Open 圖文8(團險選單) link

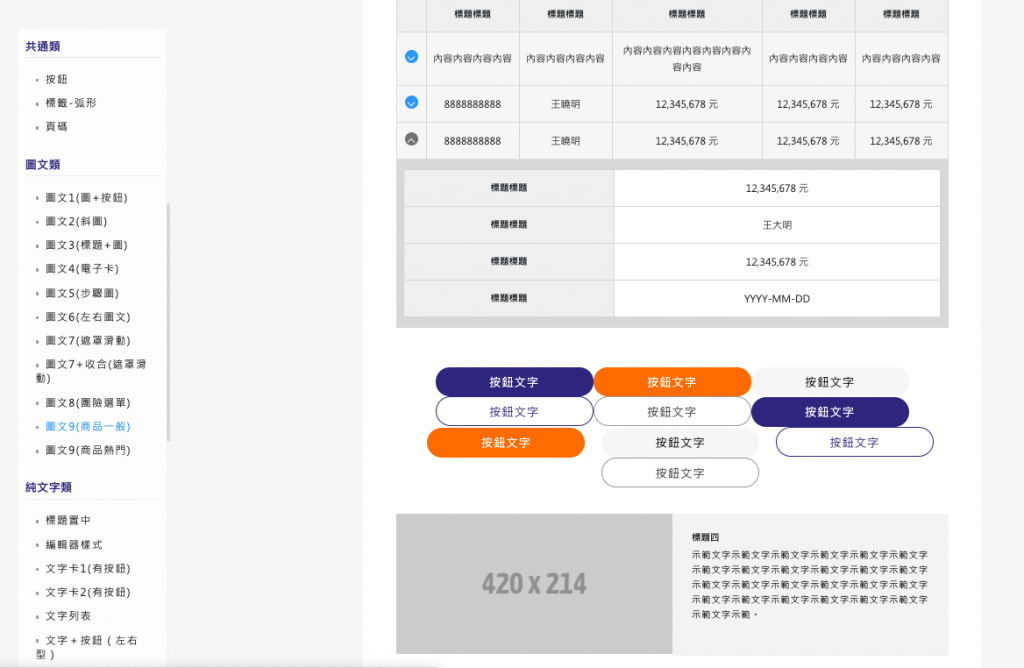point(88,403)
